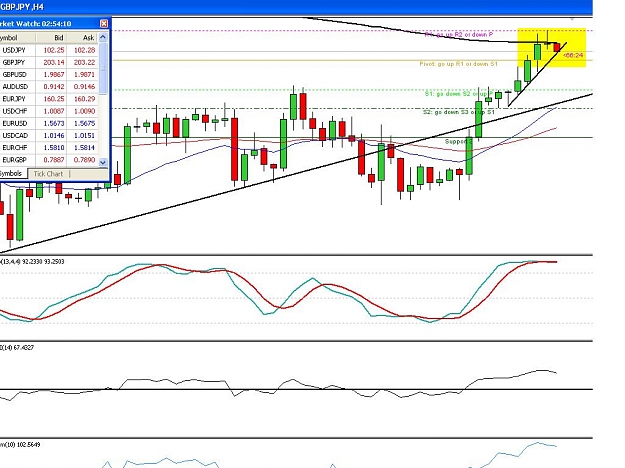Click the stochastic indicator value label
Viewport: 625px width, 468px height.
click(32, 262)
